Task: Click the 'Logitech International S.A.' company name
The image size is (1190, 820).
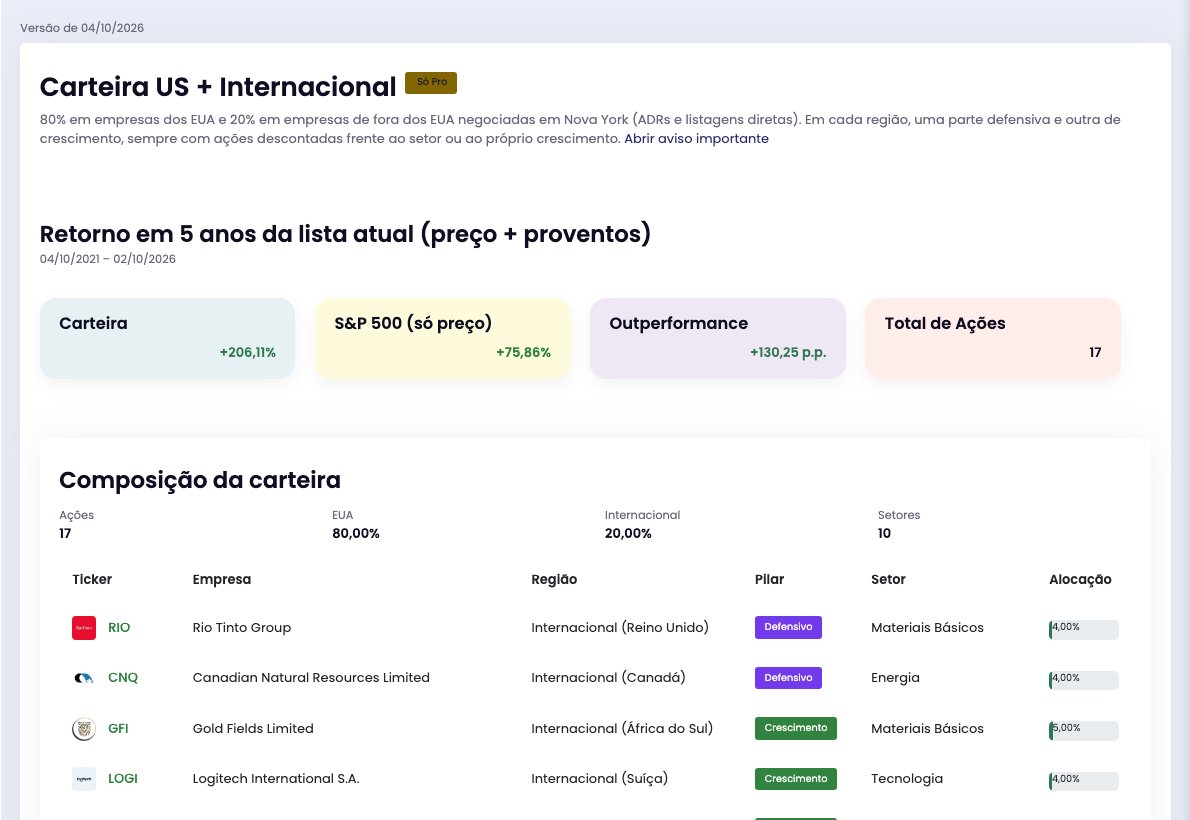Action: [276, 779]
